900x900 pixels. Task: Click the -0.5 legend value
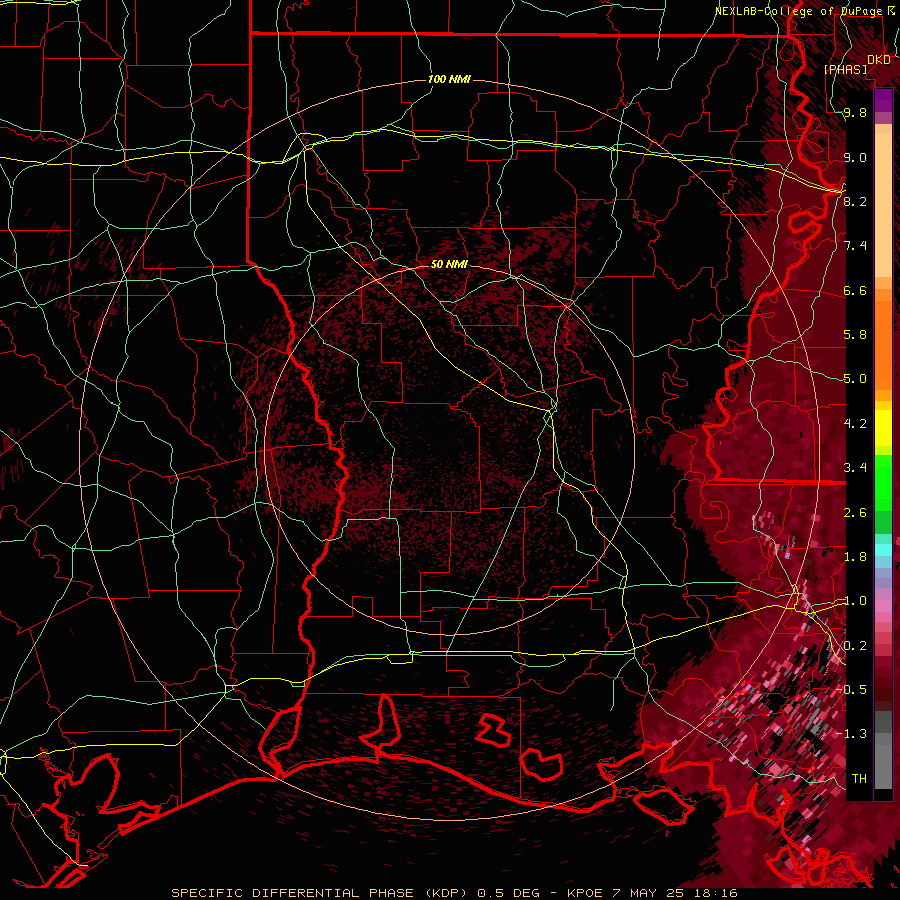click(853, 690)
